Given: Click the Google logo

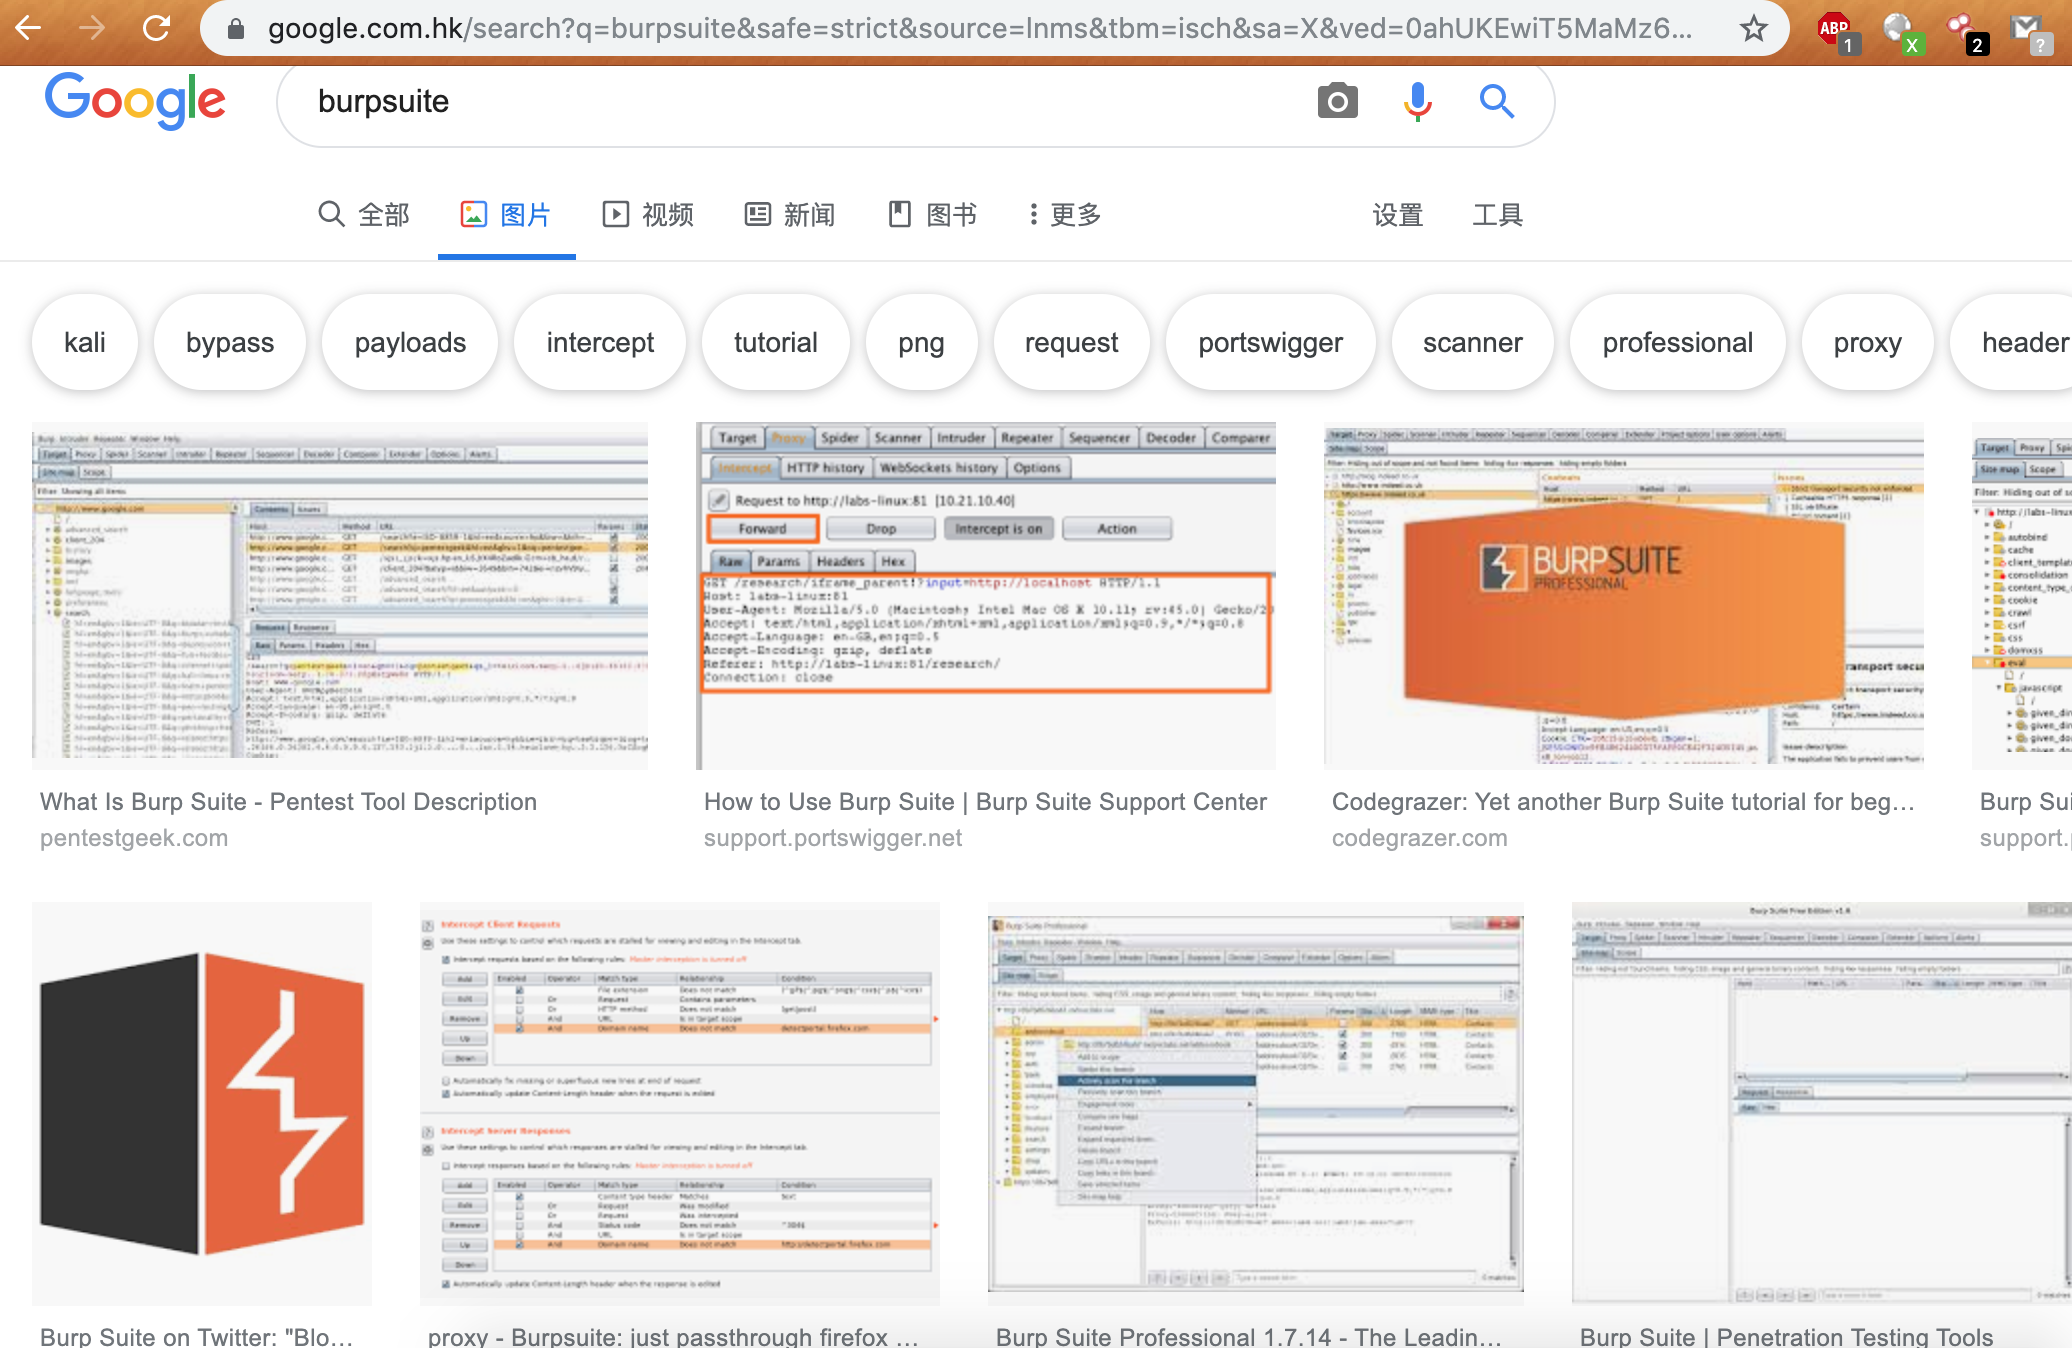Looking at the screenshot, I should [135, 101].
